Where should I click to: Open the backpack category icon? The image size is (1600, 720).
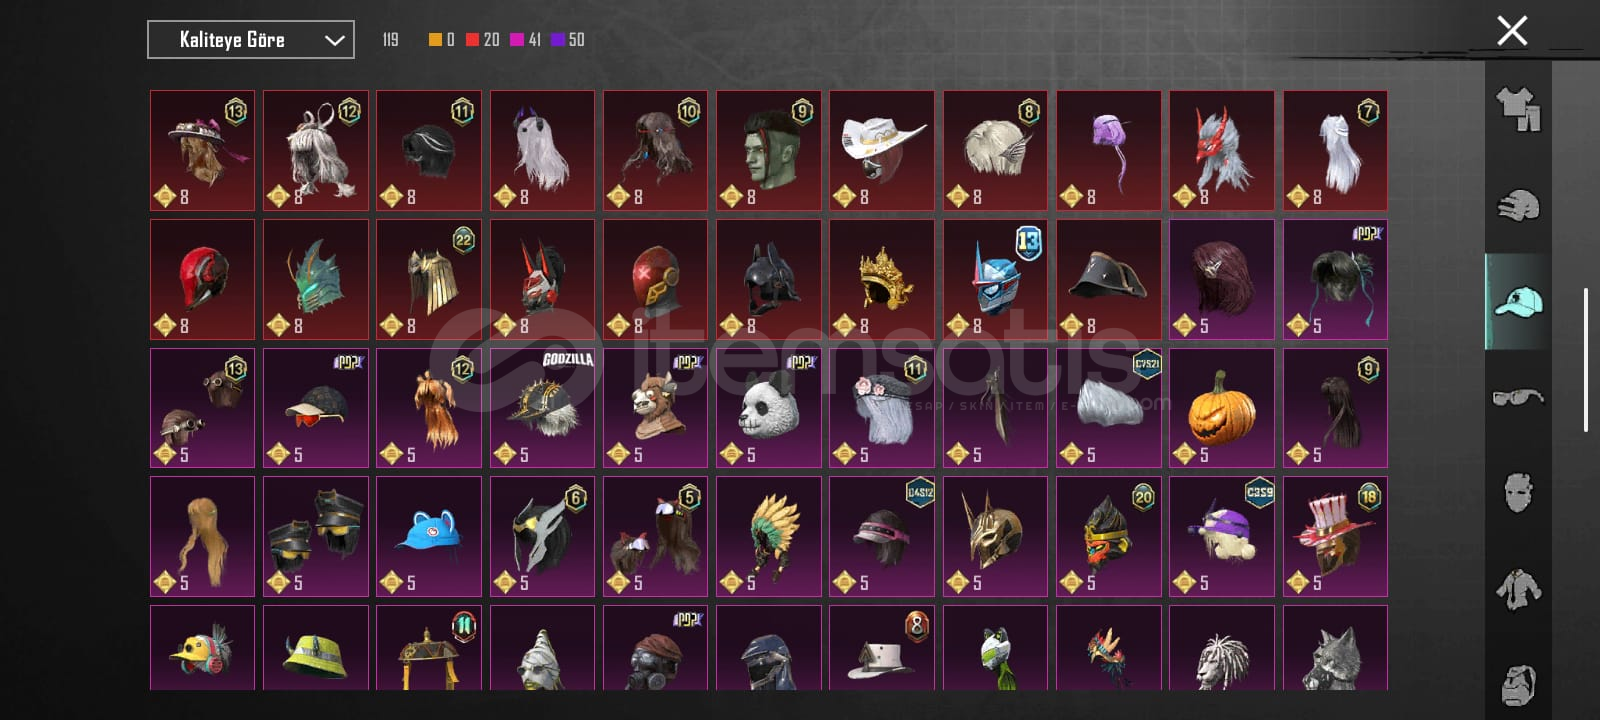(x=1518, y=683)
